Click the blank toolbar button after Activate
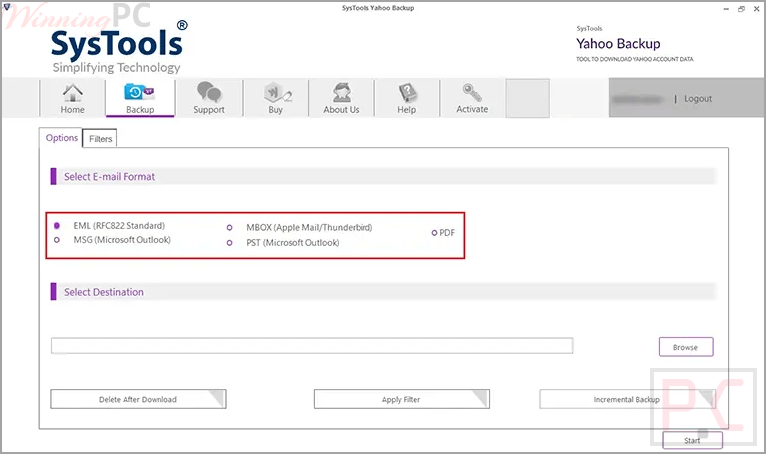 [528, 98]
